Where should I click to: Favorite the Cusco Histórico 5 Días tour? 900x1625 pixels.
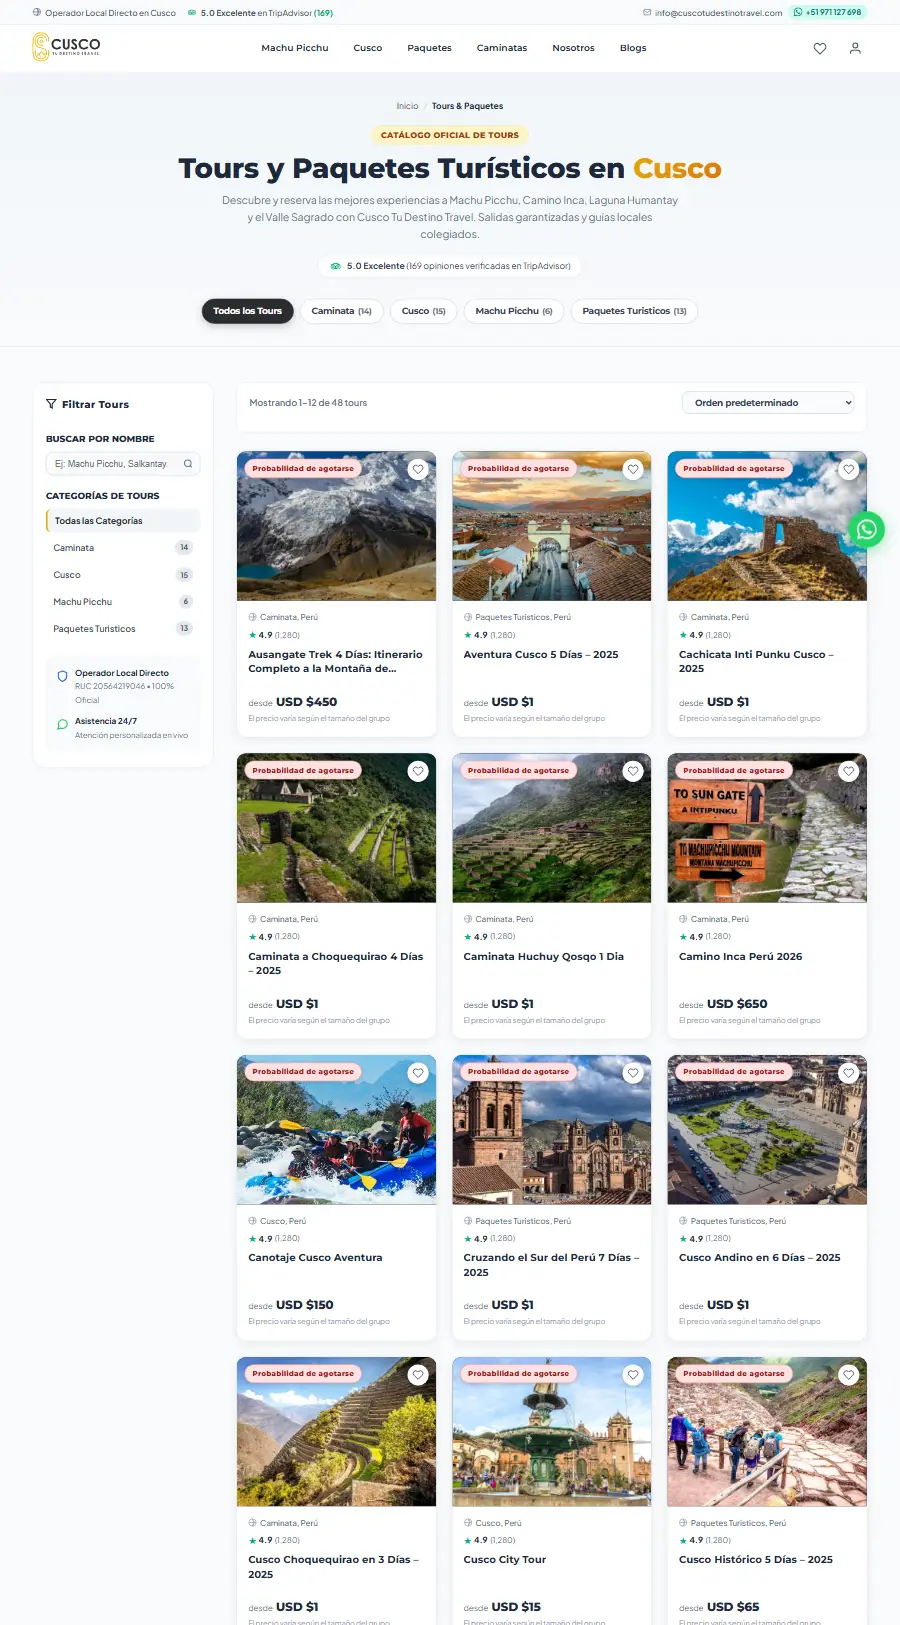[849, 1375]
